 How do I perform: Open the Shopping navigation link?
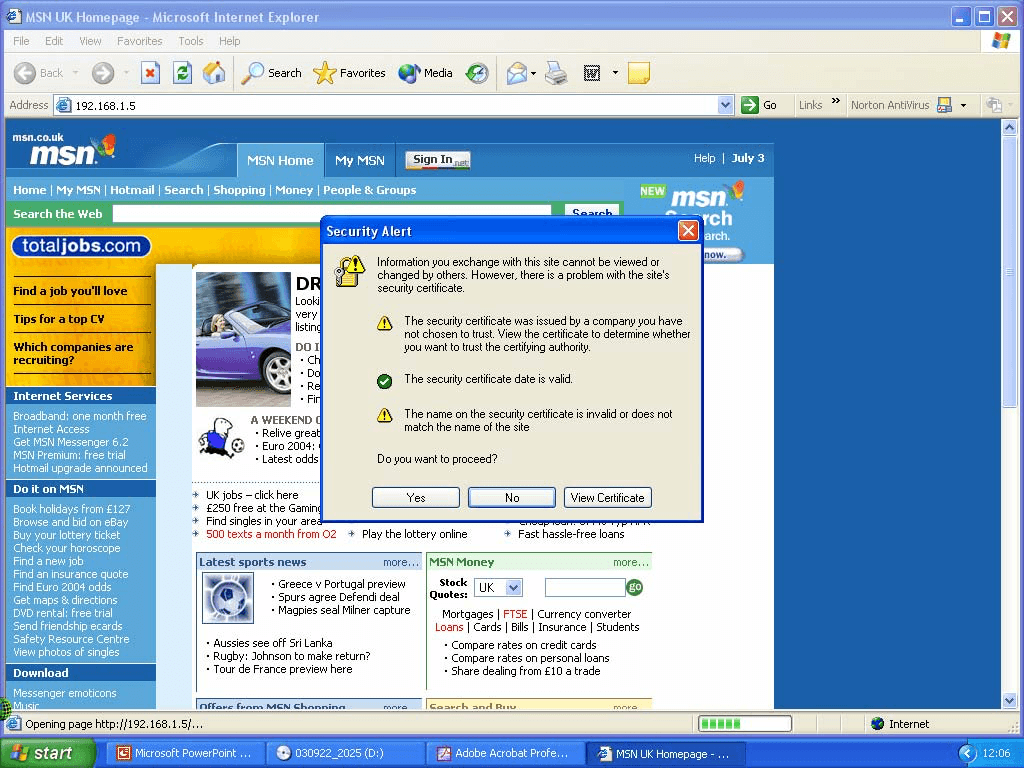[x=239, y=190]
